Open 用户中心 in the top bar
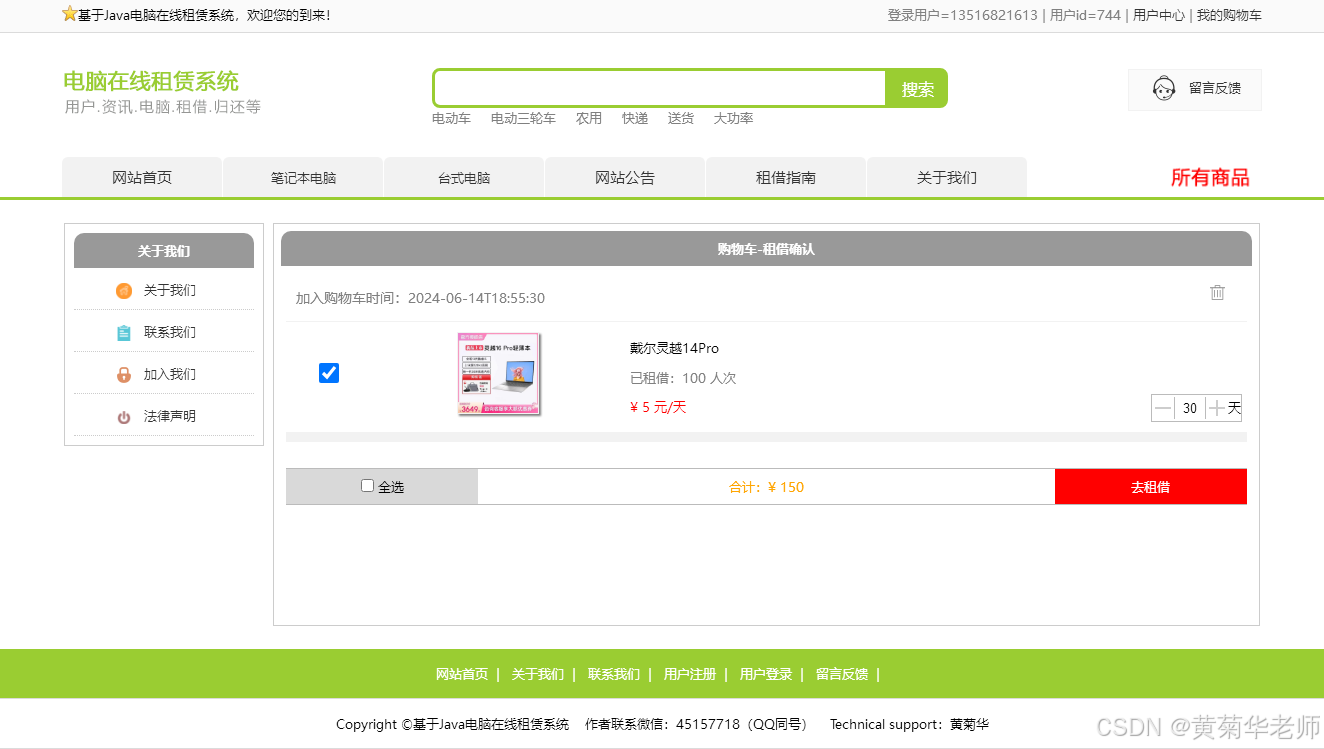Screen dimensions: 1324x749 pos(1159,15)
